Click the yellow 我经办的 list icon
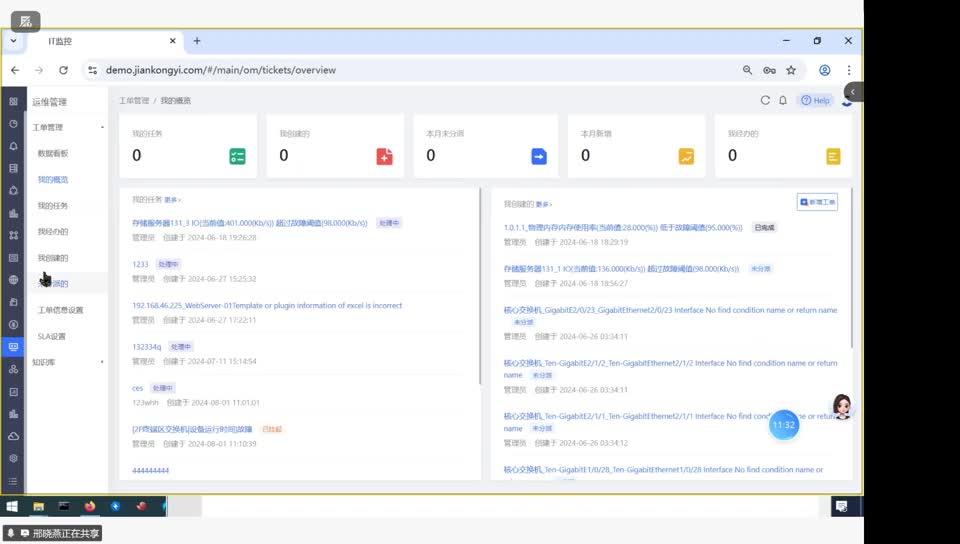Image resolution: width=960 pixels, height=544 pixels. click(833, 156)
